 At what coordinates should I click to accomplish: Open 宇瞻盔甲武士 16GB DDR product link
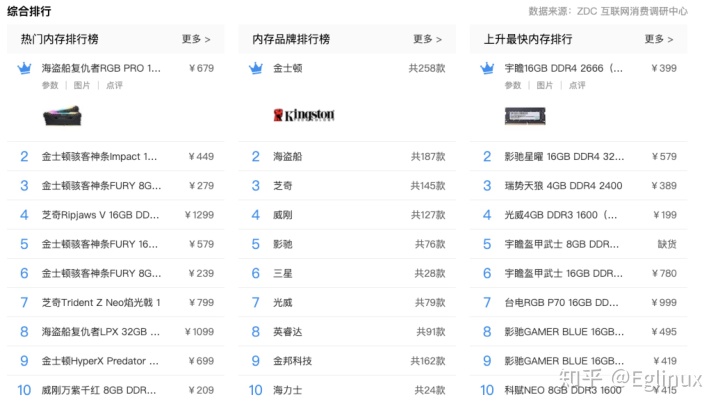(x=563, y=274)
